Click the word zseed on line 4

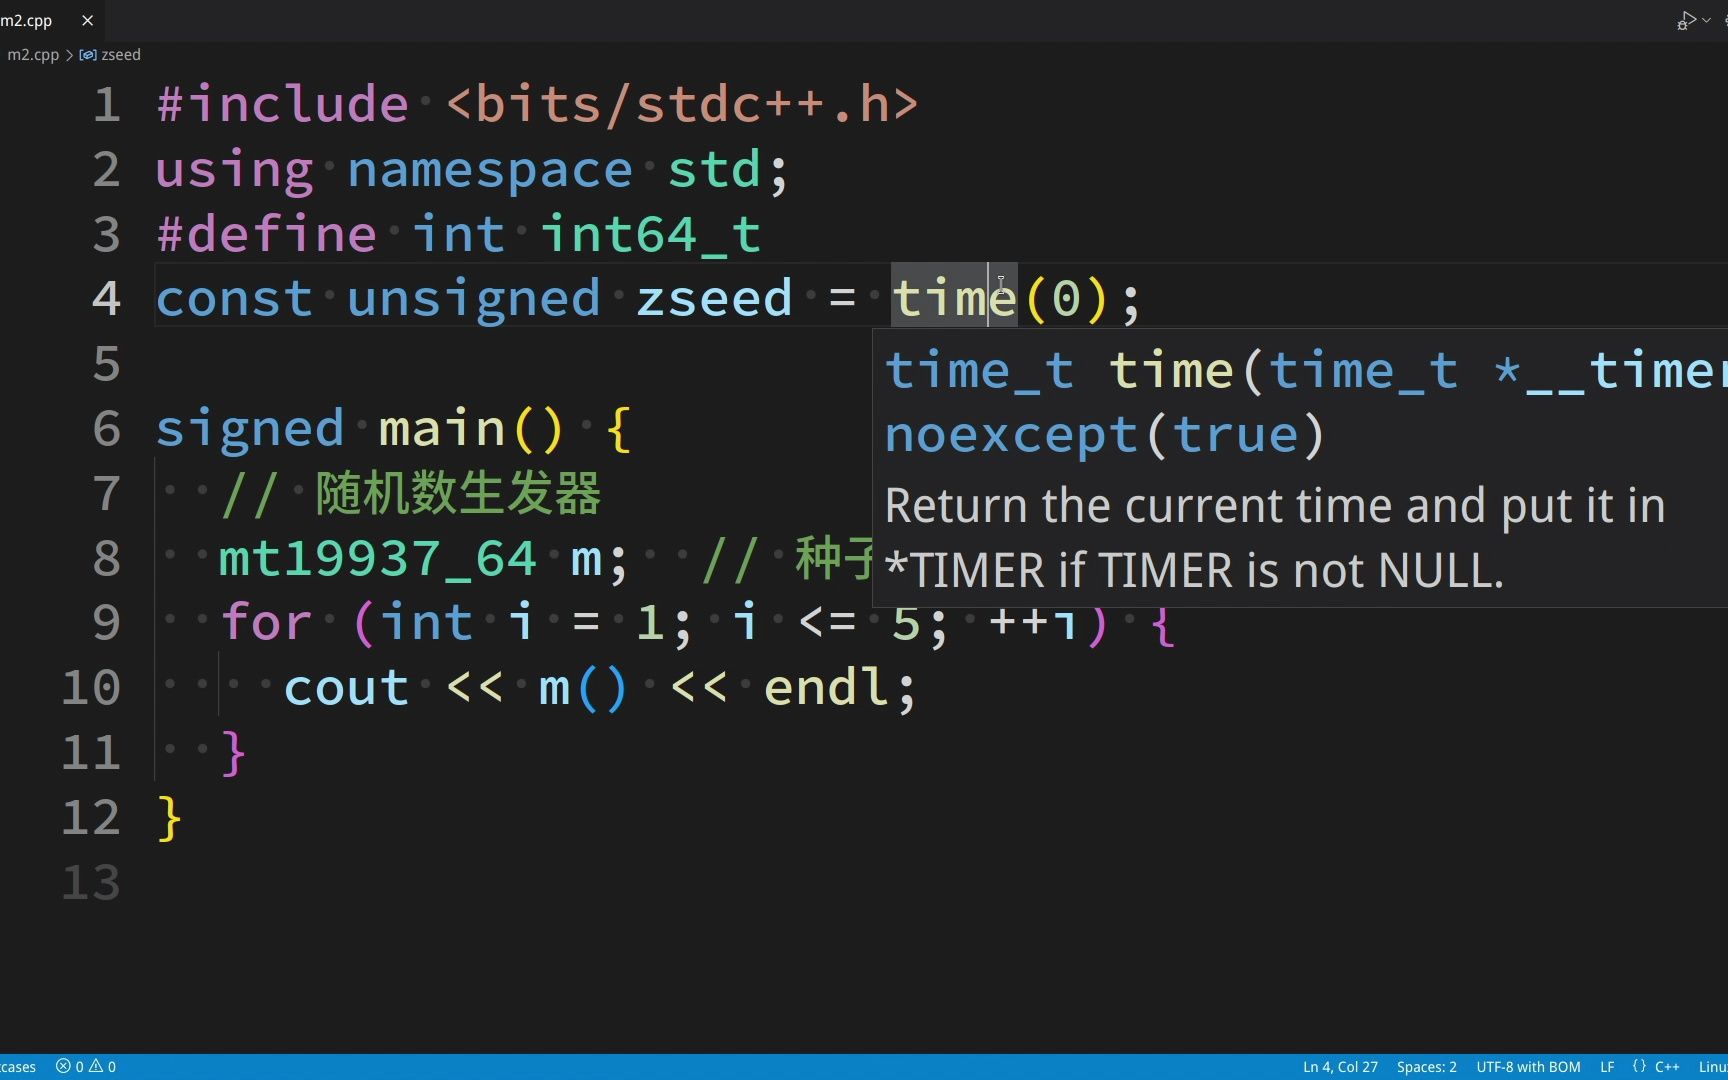(x=714, y=298)
